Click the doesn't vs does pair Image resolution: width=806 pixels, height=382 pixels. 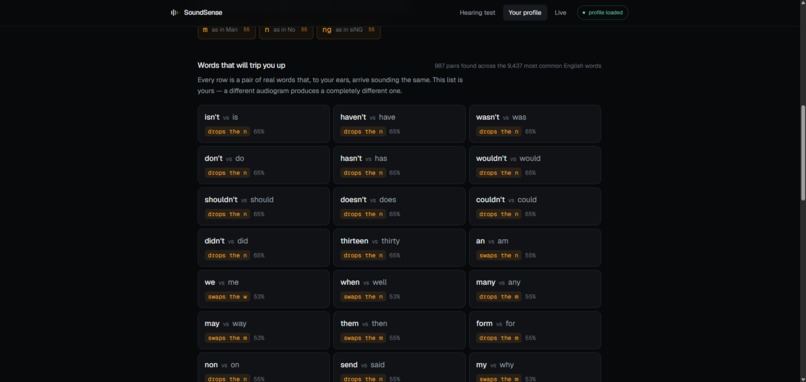pos(399,206)
